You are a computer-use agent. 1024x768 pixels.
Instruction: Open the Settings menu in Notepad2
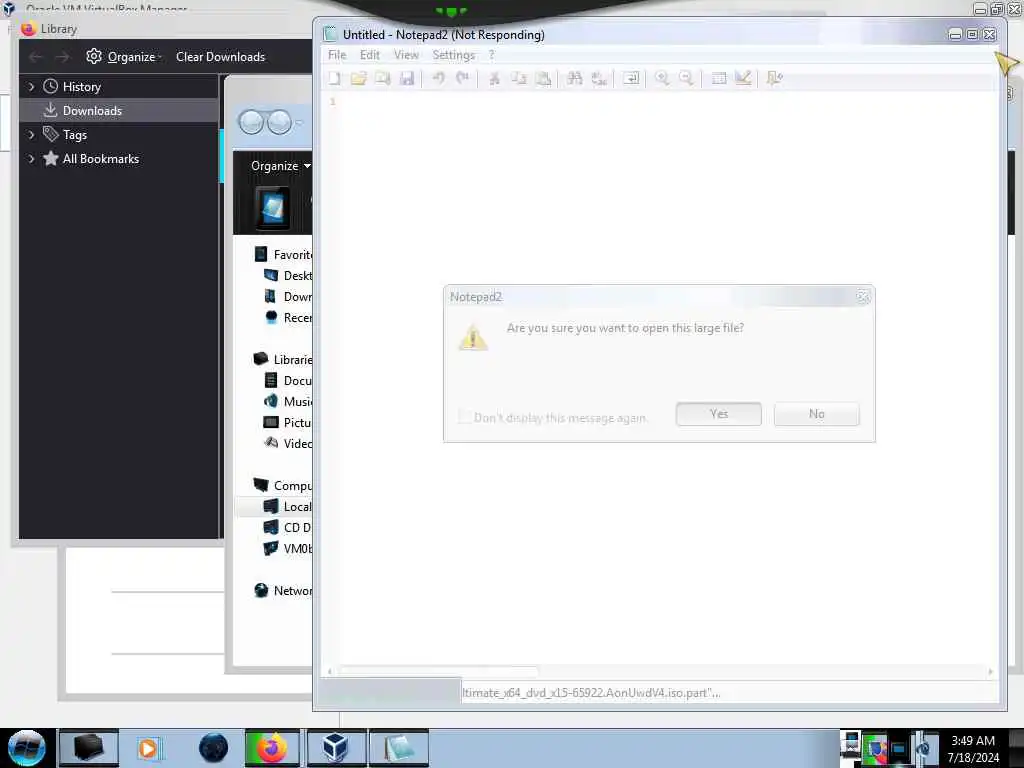point(453,55)
